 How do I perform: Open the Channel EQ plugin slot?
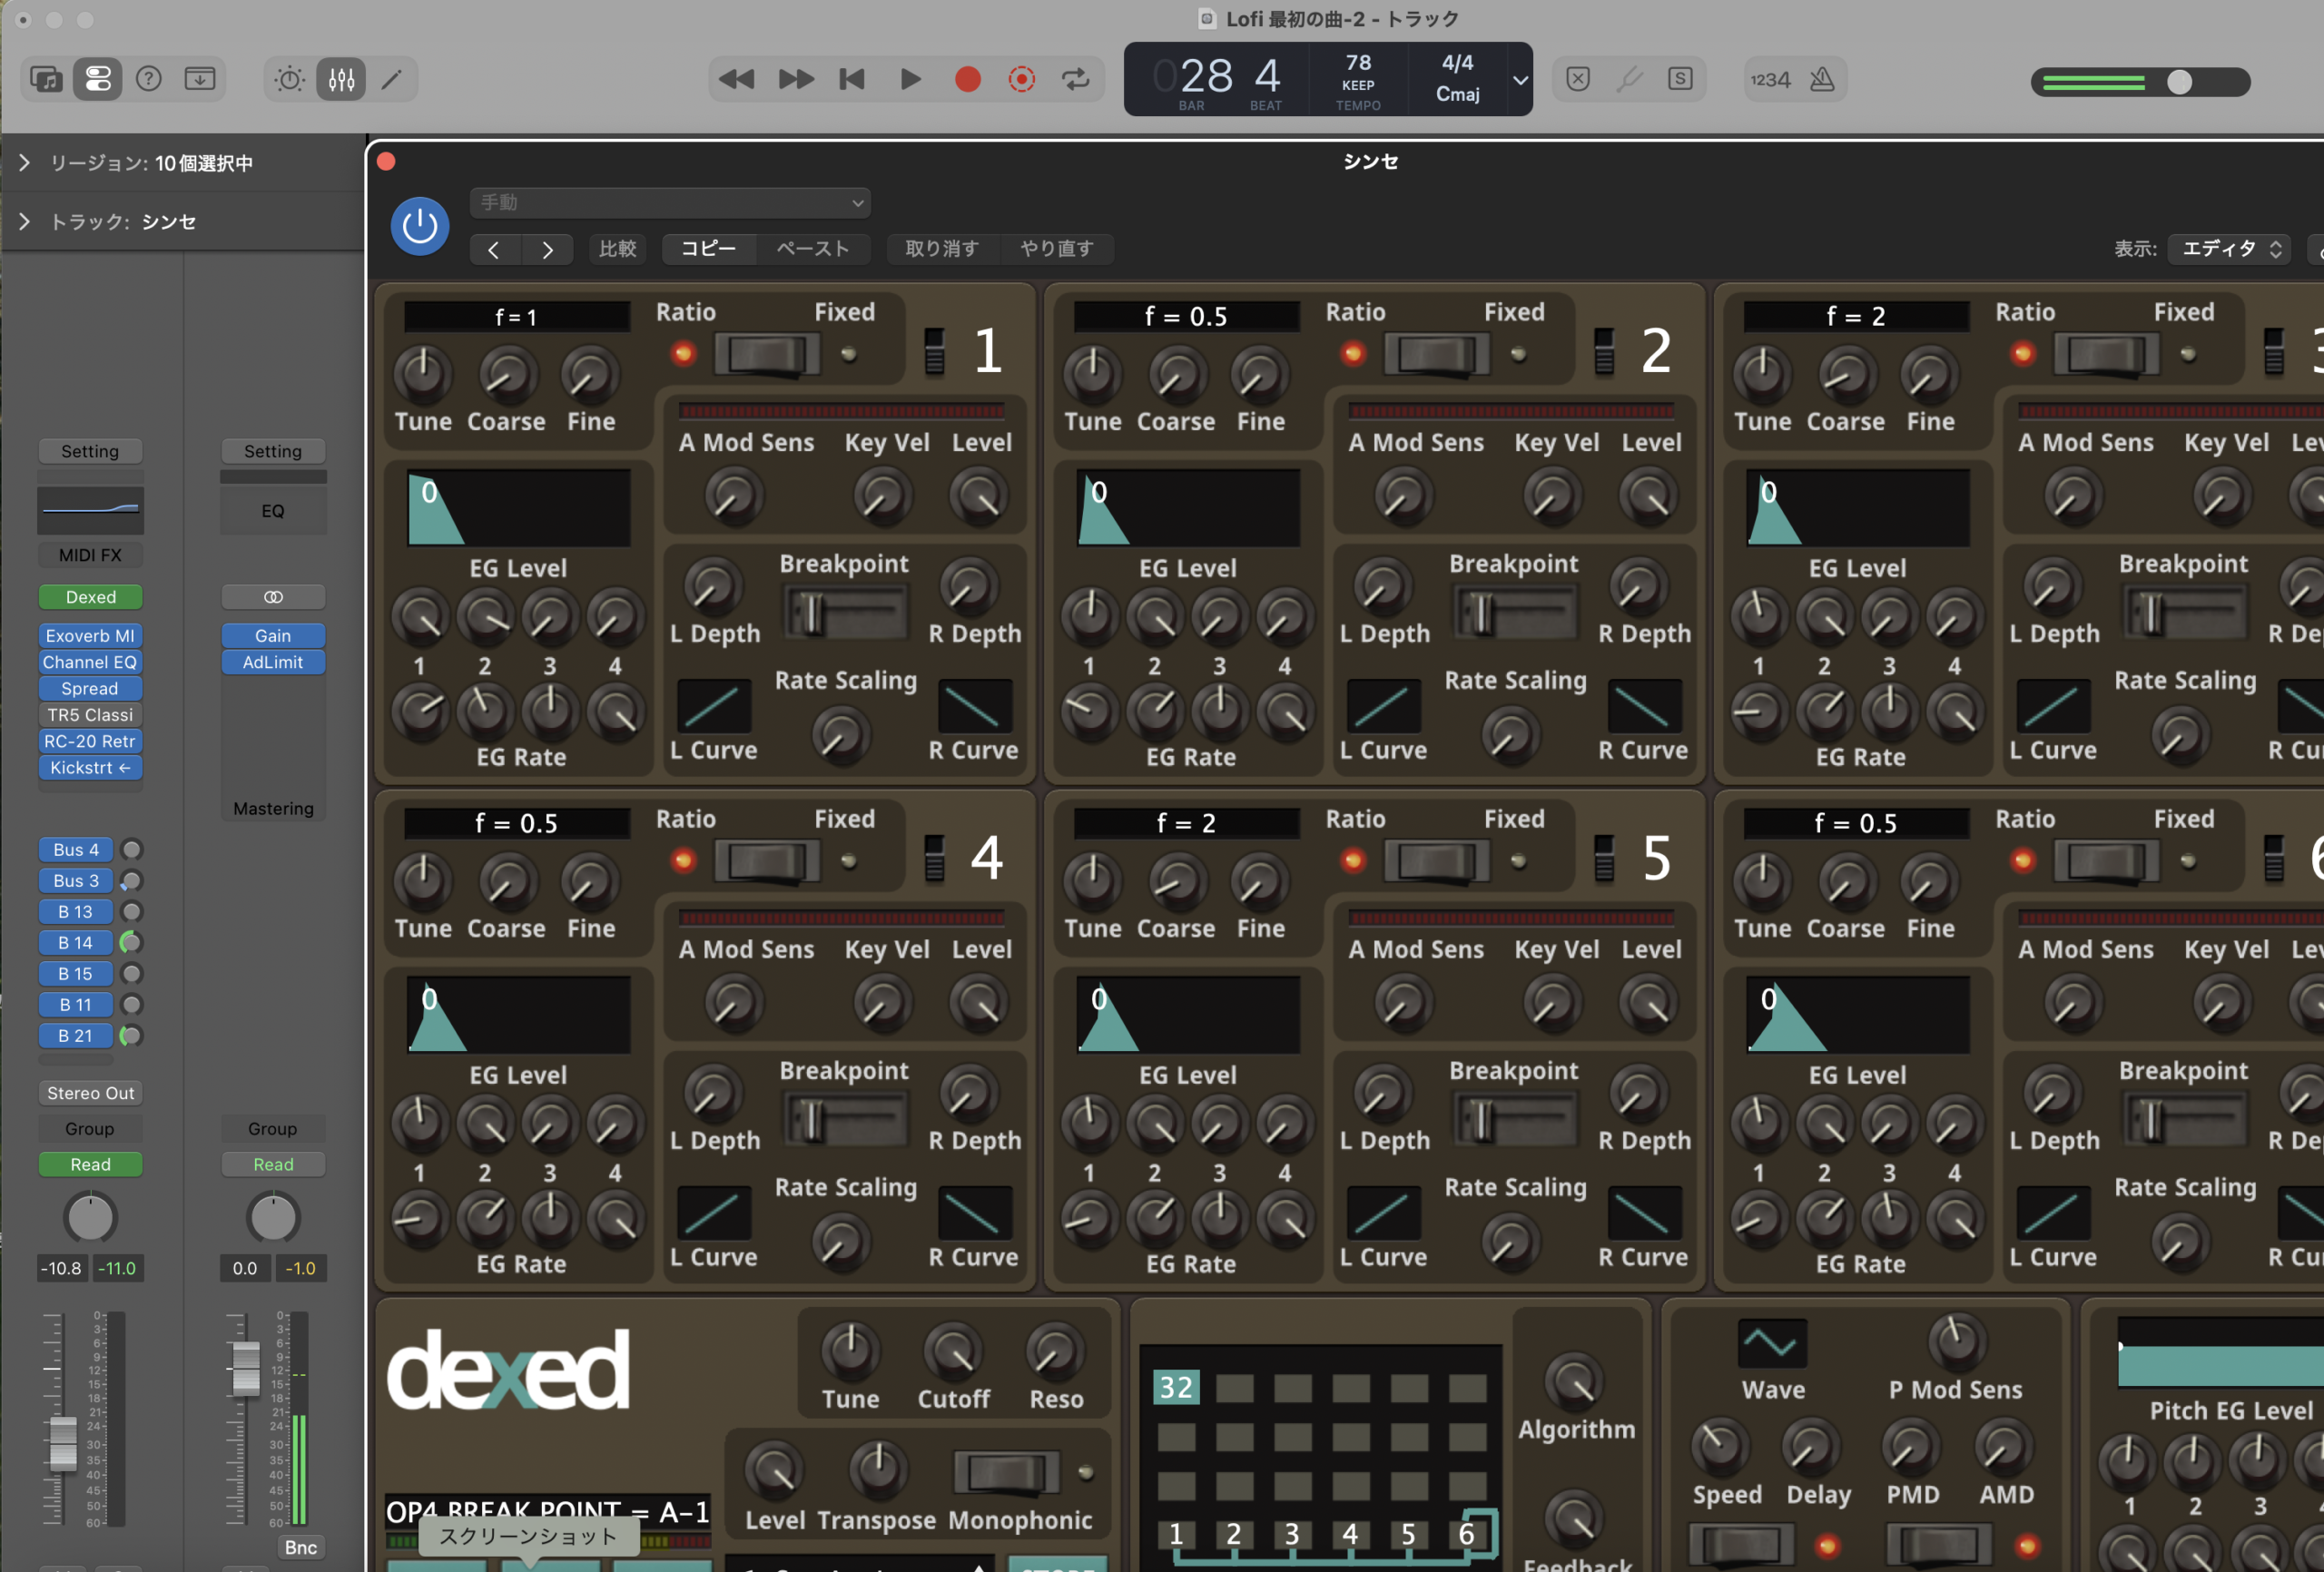pos(90,662)
